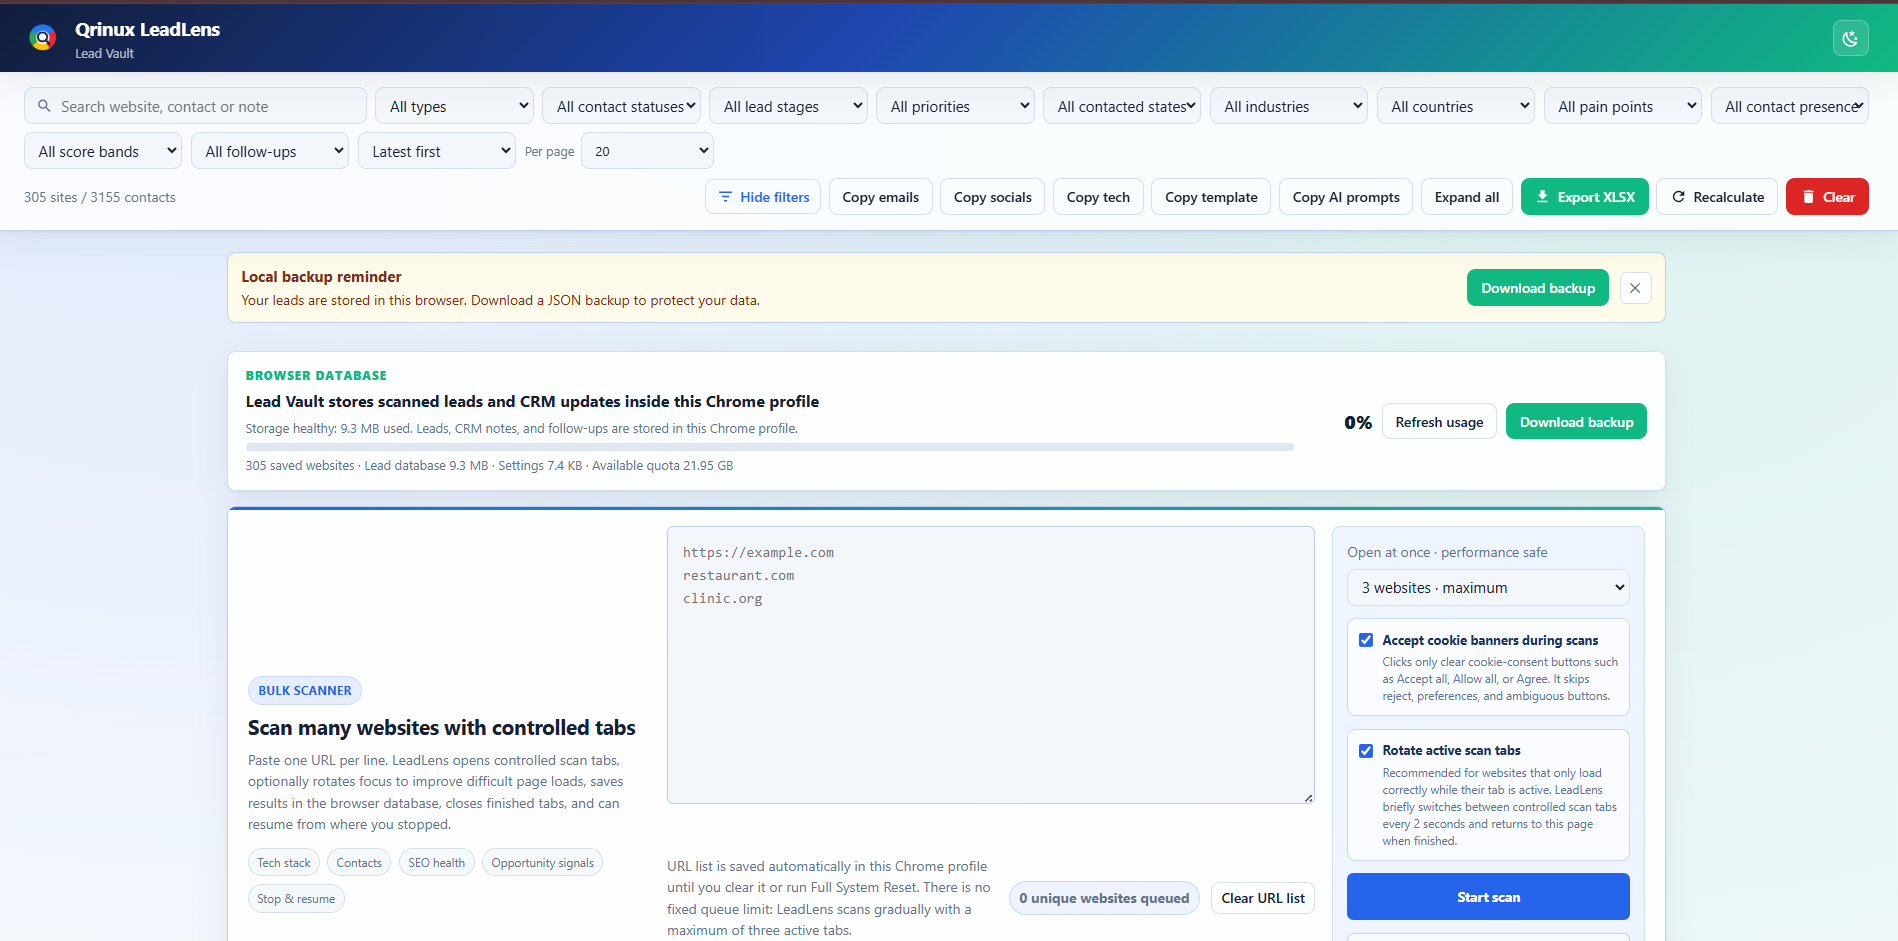Click Copy AI prompts button
This screenshot has height=941, width=1898.
click(1346, 197)
